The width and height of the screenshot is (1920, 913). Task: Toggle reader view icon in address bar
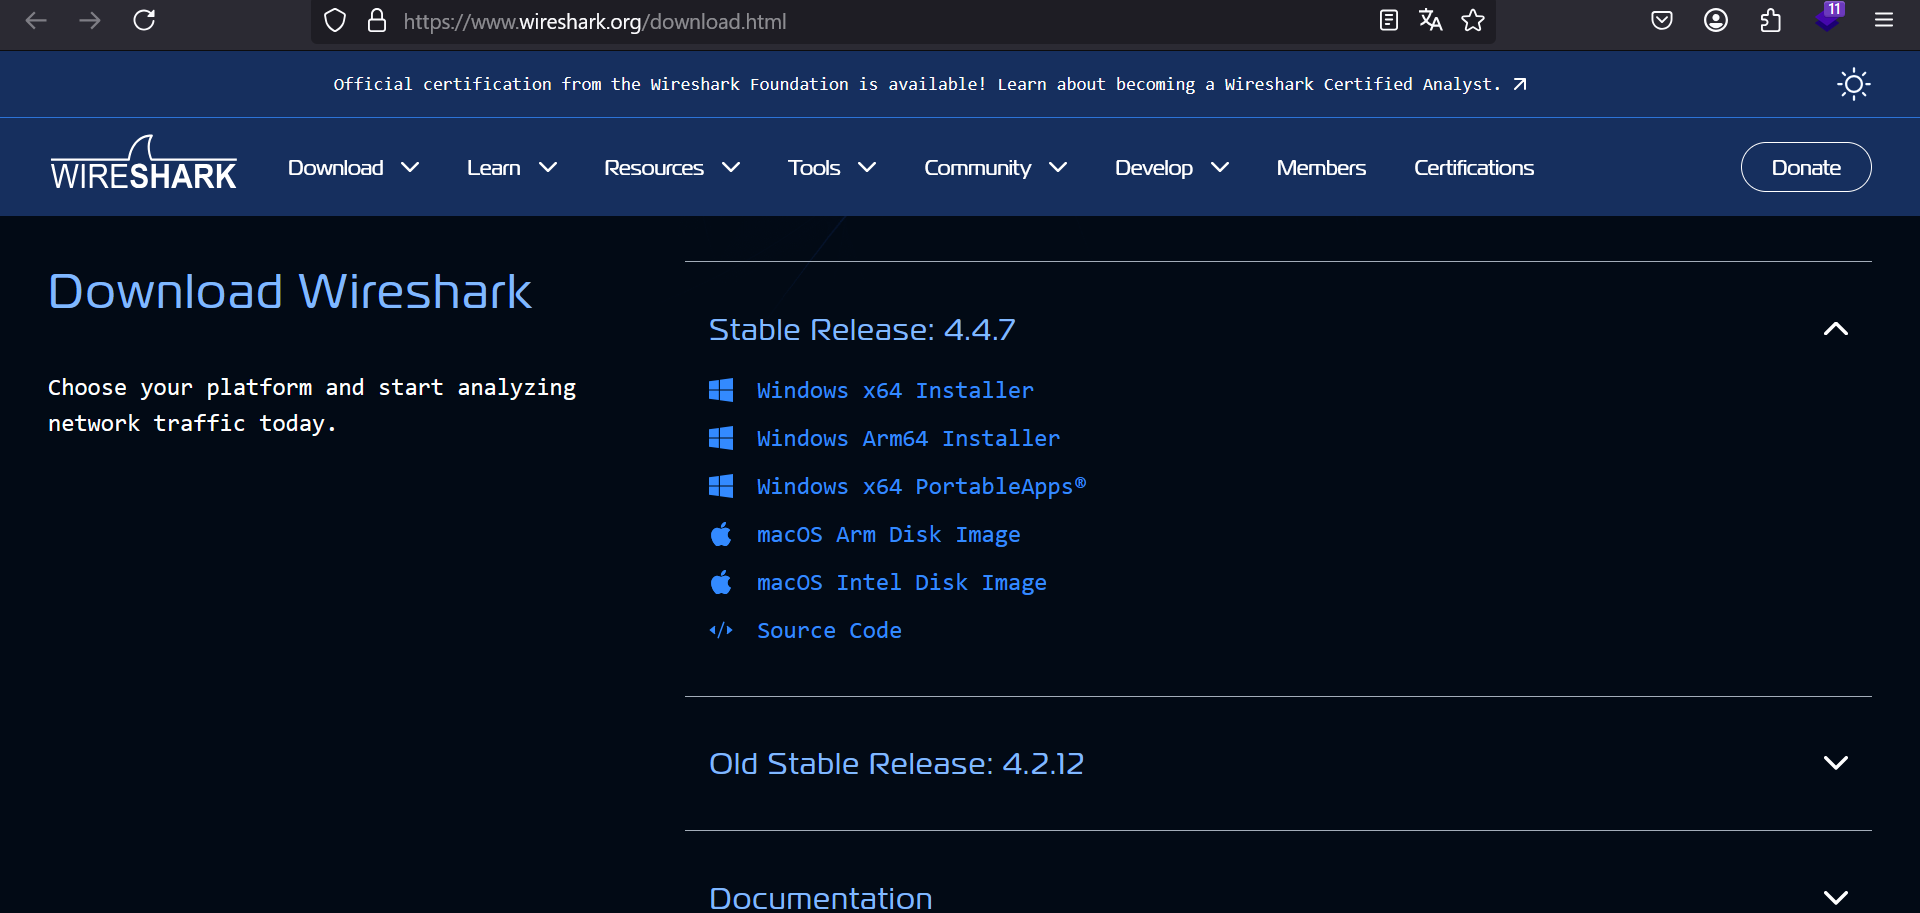point(1388,20)
